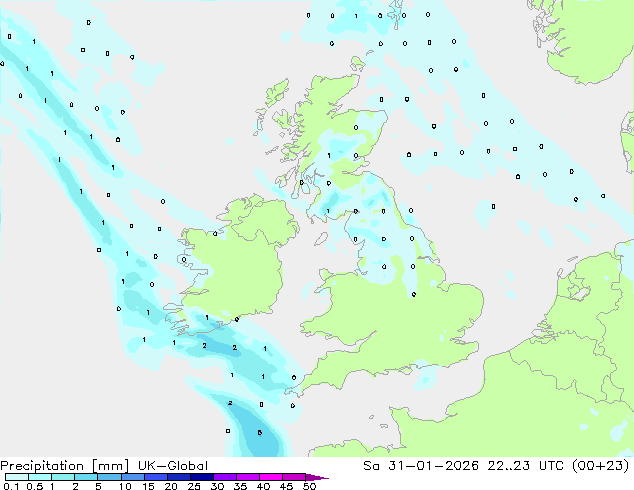
Task: Select the 40–45 mm magenta legend swatch
Action: 271,477
